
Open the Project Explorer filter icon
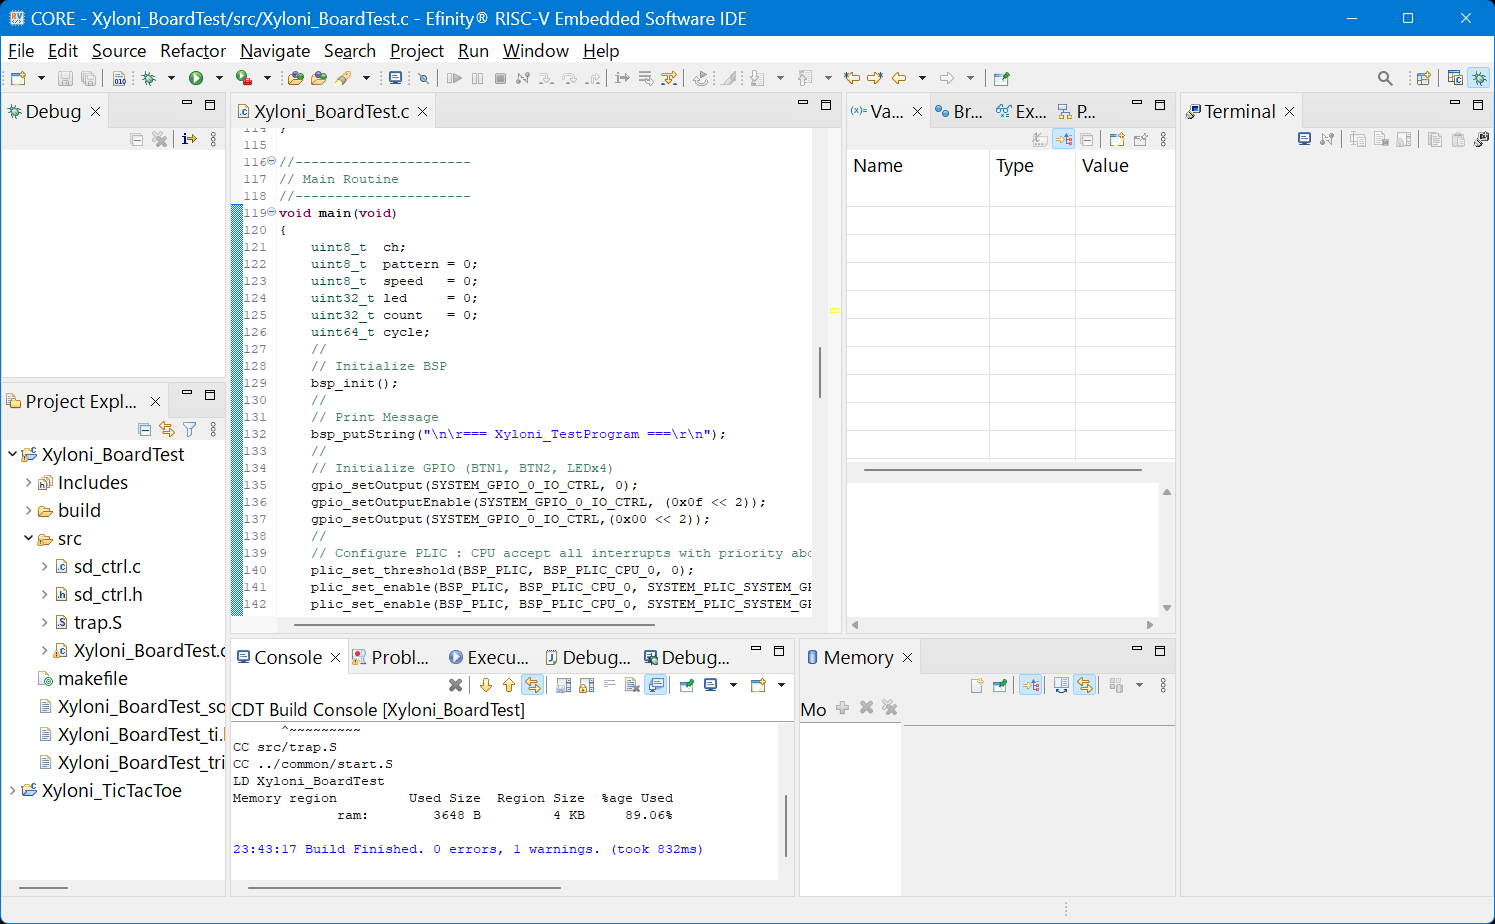(189, 429)
